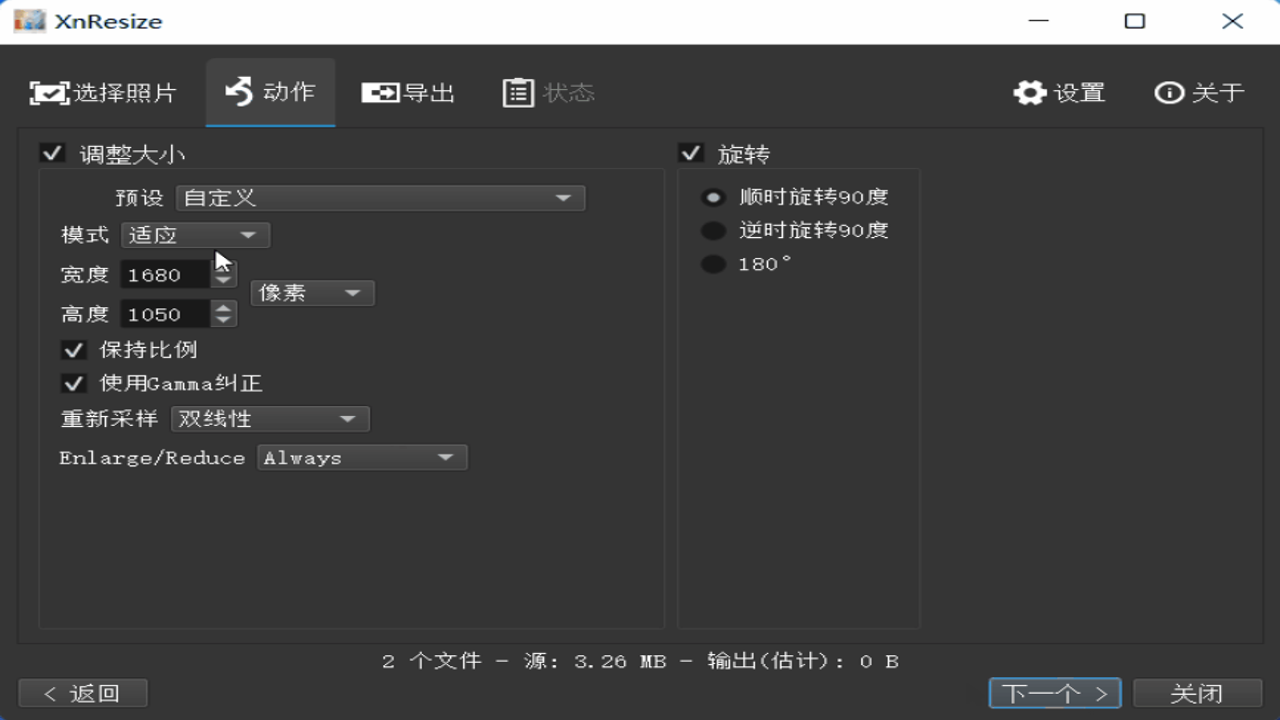Click the XnResize app icon in title bar

[x=30, y=21]
